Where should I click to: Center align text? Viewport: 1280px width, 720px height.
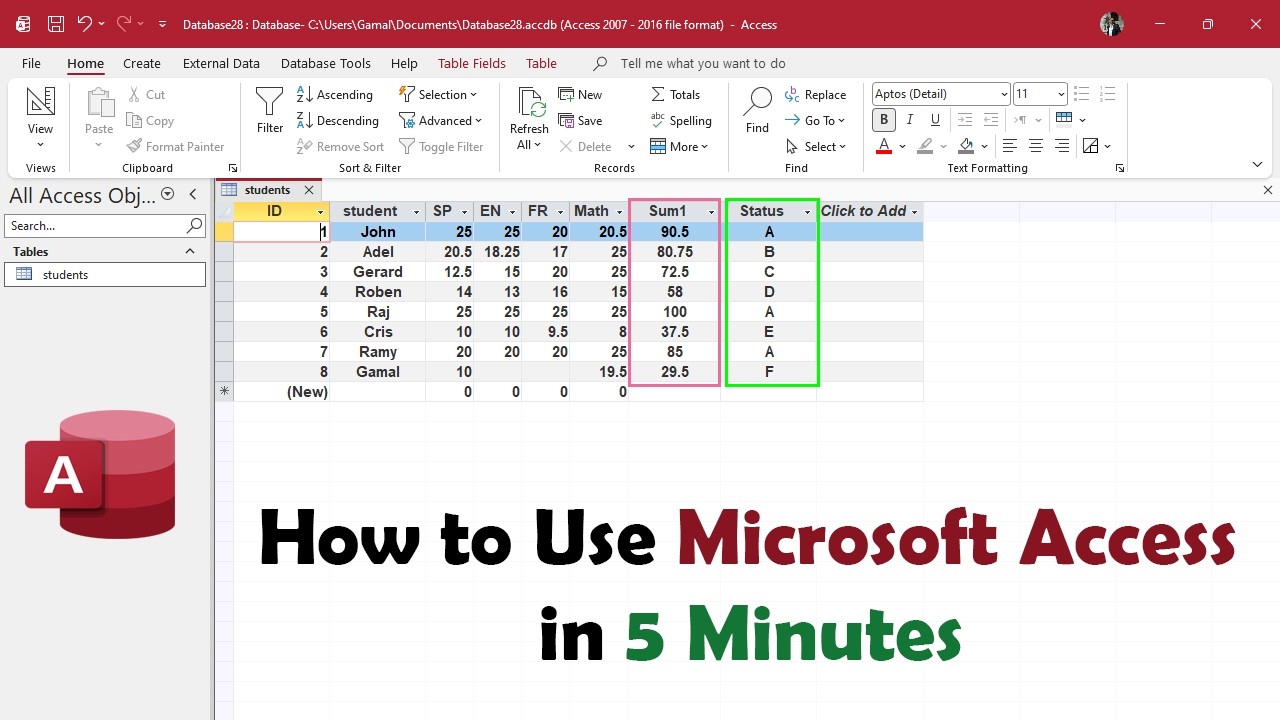(1036, 146)
